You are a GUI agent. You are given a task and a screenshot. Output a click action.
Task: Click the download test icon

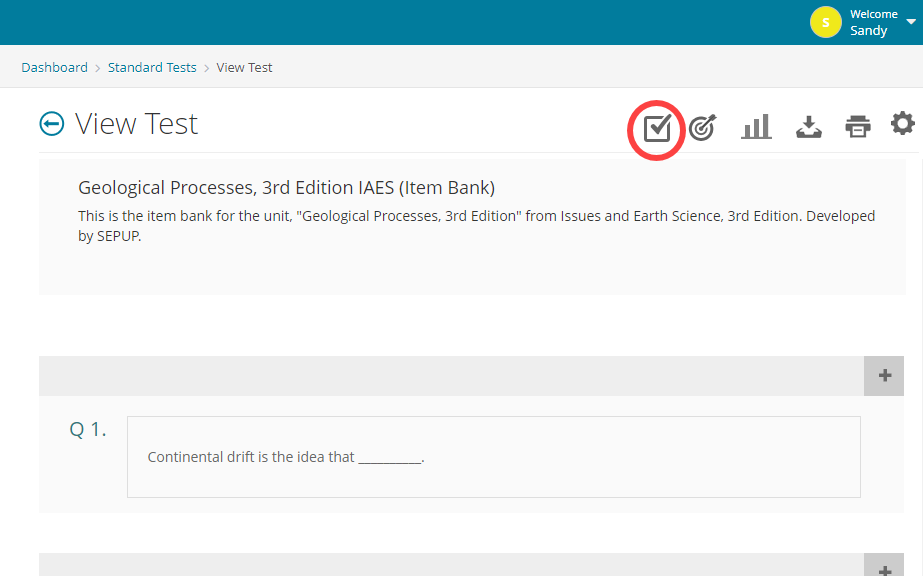pos(808,127)
